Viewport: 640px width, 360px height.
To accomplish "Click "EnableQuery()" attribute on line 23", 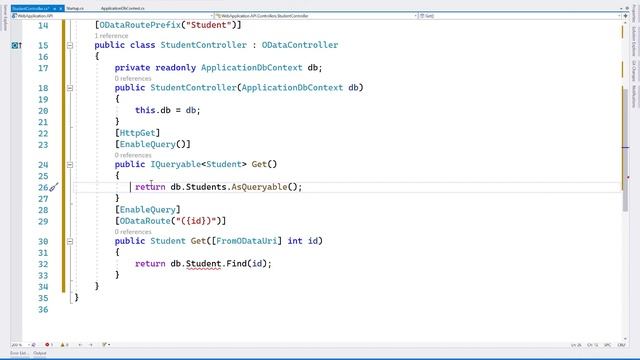I will coord(153,144).
